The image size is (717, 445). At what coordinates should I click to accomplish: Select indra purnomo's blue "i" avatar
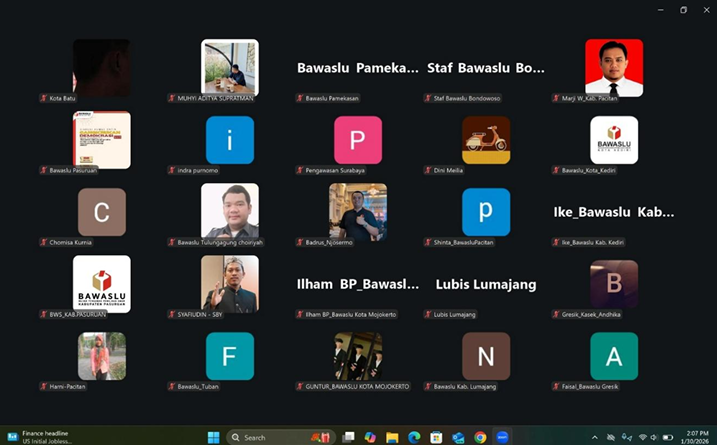[x=230, y=140]
